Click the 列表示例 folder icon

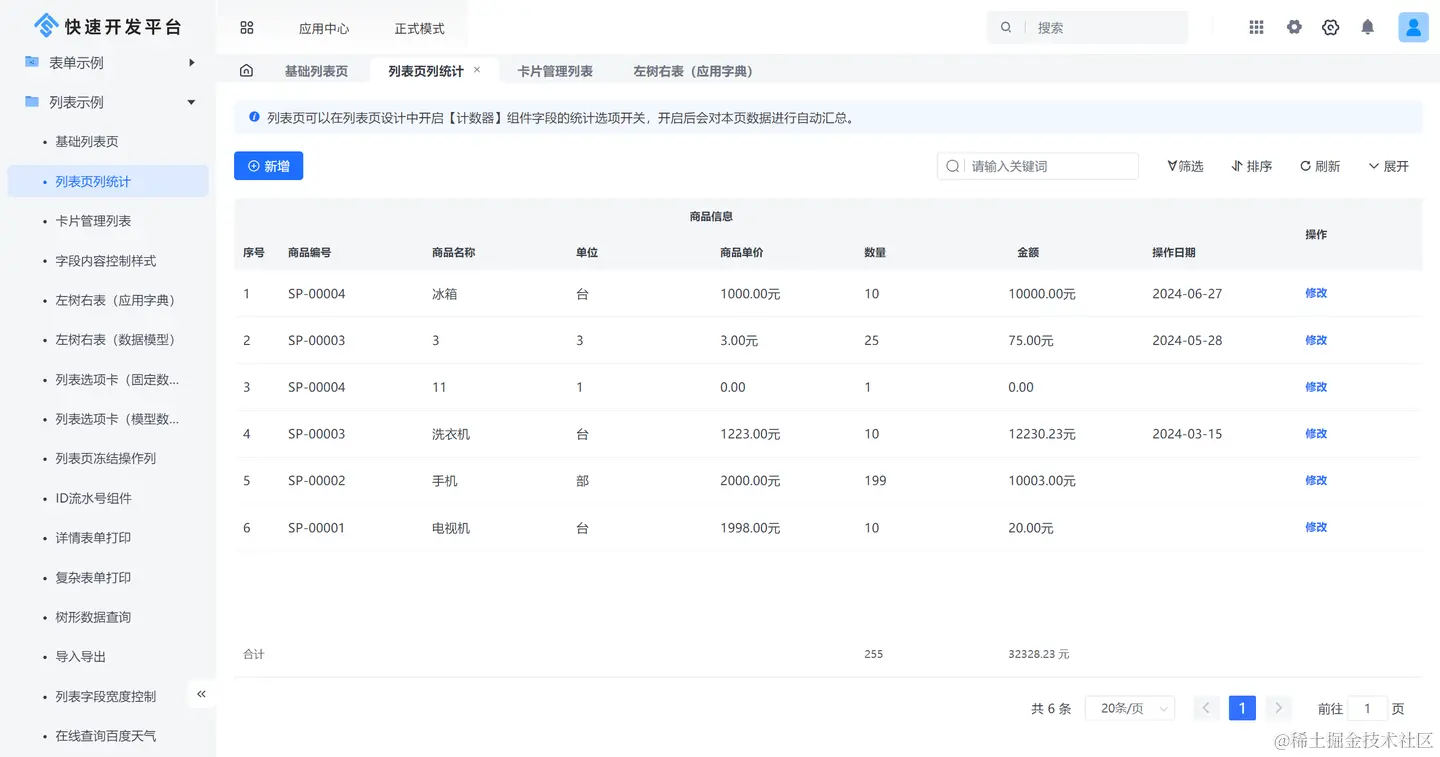[32, 102]
